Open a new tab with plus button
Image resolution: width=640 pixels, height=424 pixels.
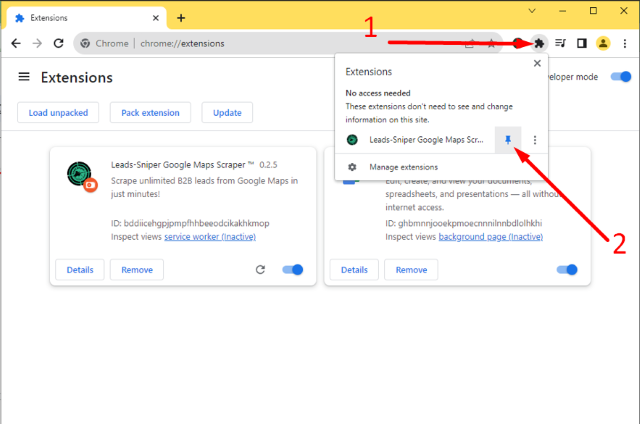point(181,18)
